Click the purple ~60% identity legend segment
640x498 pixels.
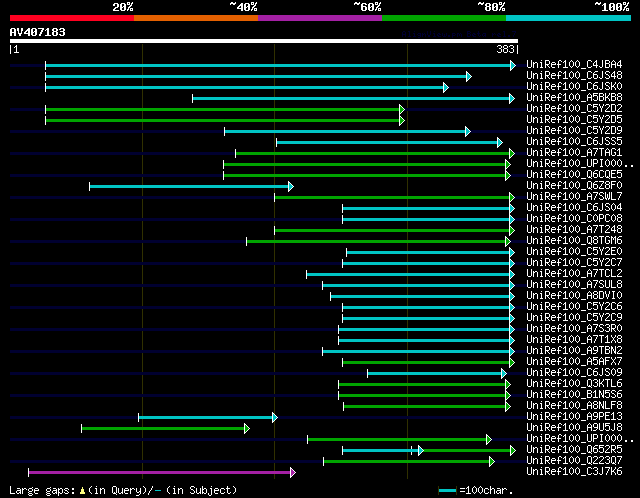click(320, 18)
